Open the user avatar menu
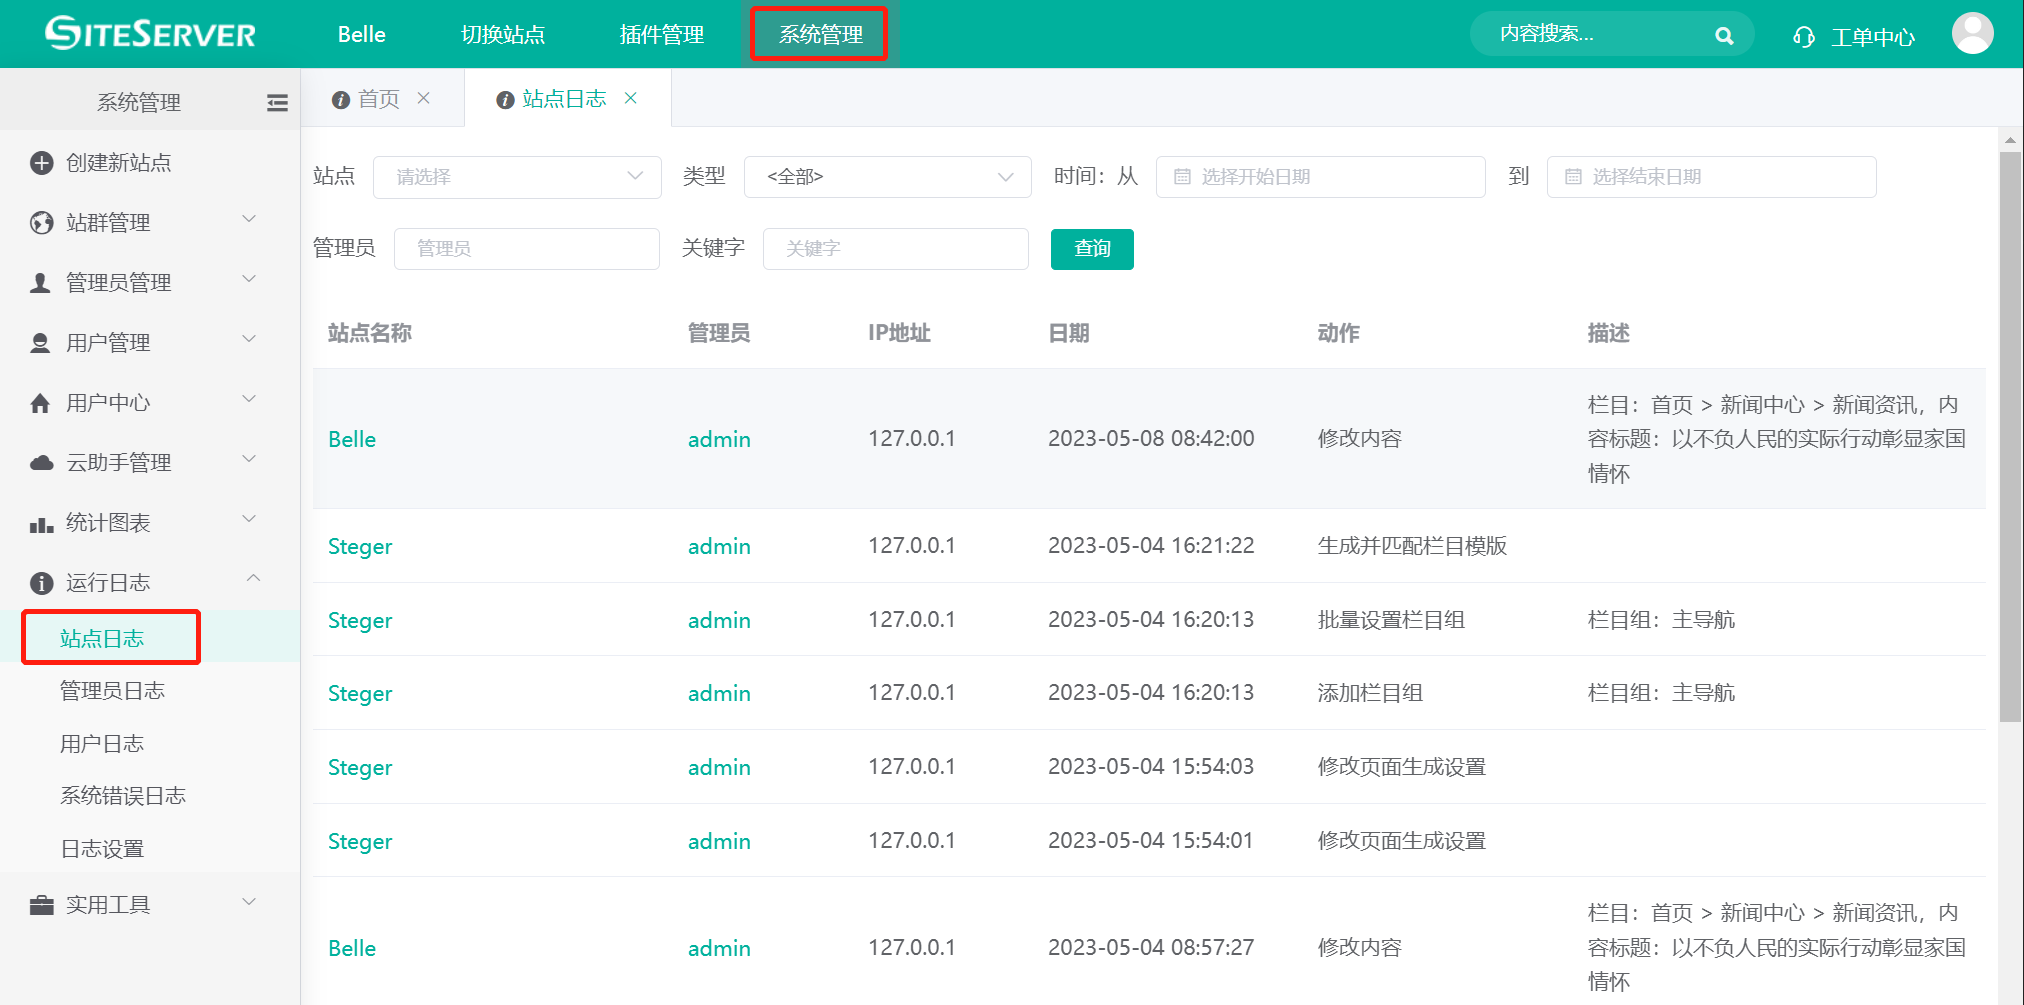 (x=1971, y=34)
